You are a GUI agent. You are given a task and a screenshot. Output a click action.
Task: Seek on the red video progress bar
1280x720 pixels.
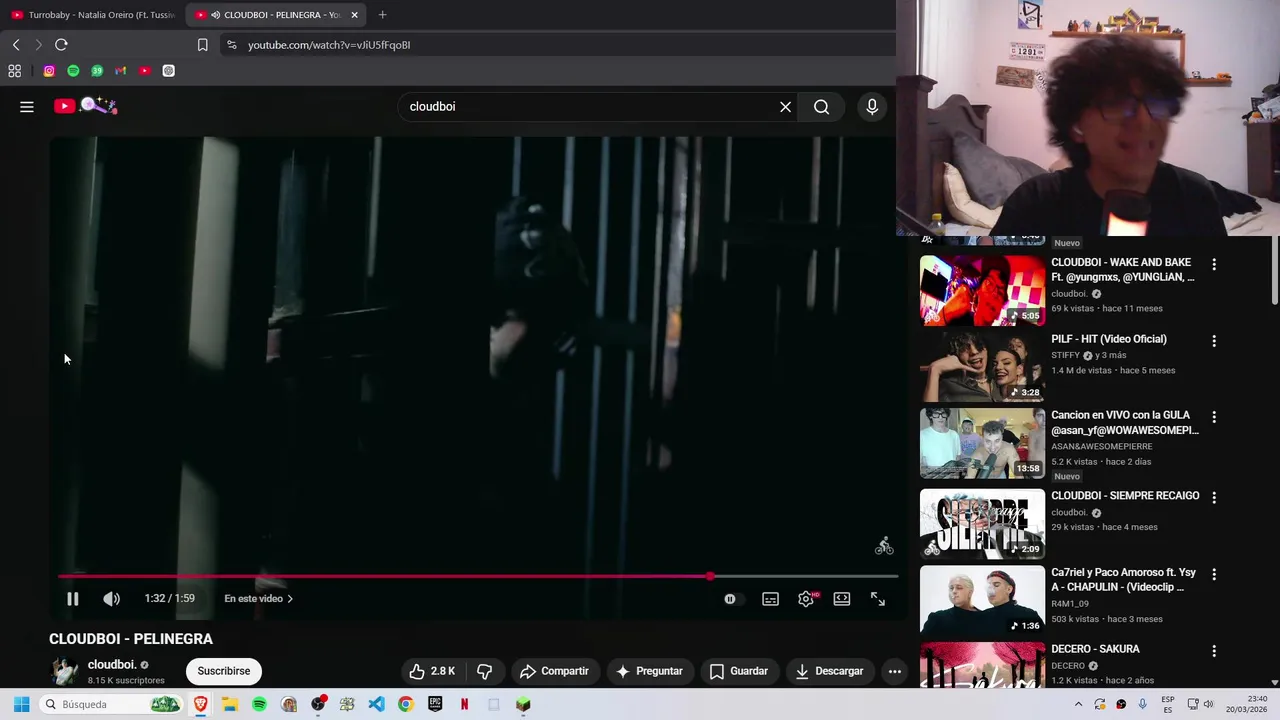(x=478, y=577)
